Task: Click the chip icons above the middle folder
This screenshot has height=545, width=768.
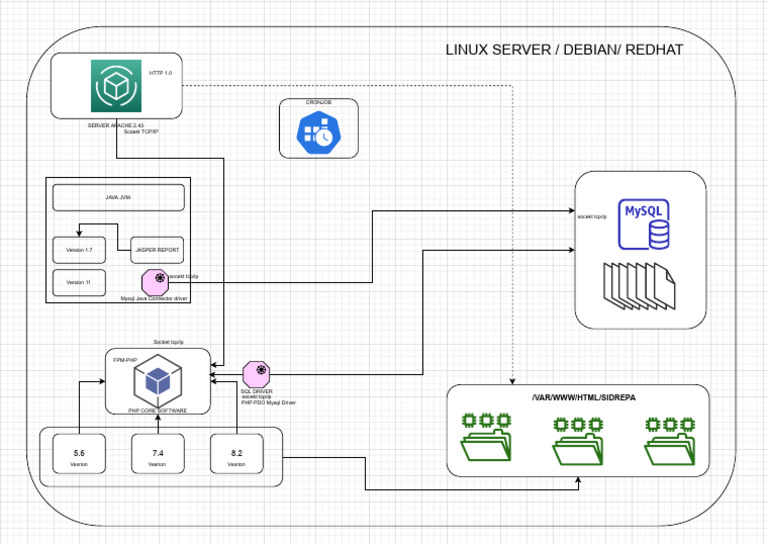Action: pyautogui.click(x=578, y=424)
